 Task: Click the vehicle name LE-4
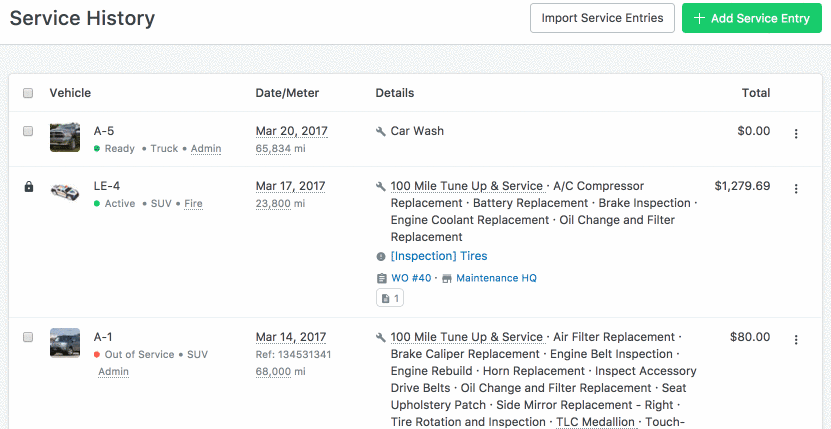107,186
